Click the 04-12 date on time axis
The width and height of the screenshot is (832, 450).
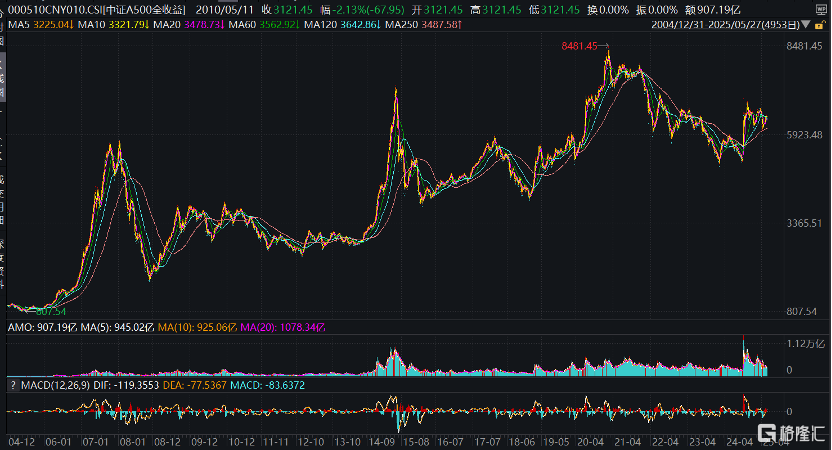[x=22, y=442]
